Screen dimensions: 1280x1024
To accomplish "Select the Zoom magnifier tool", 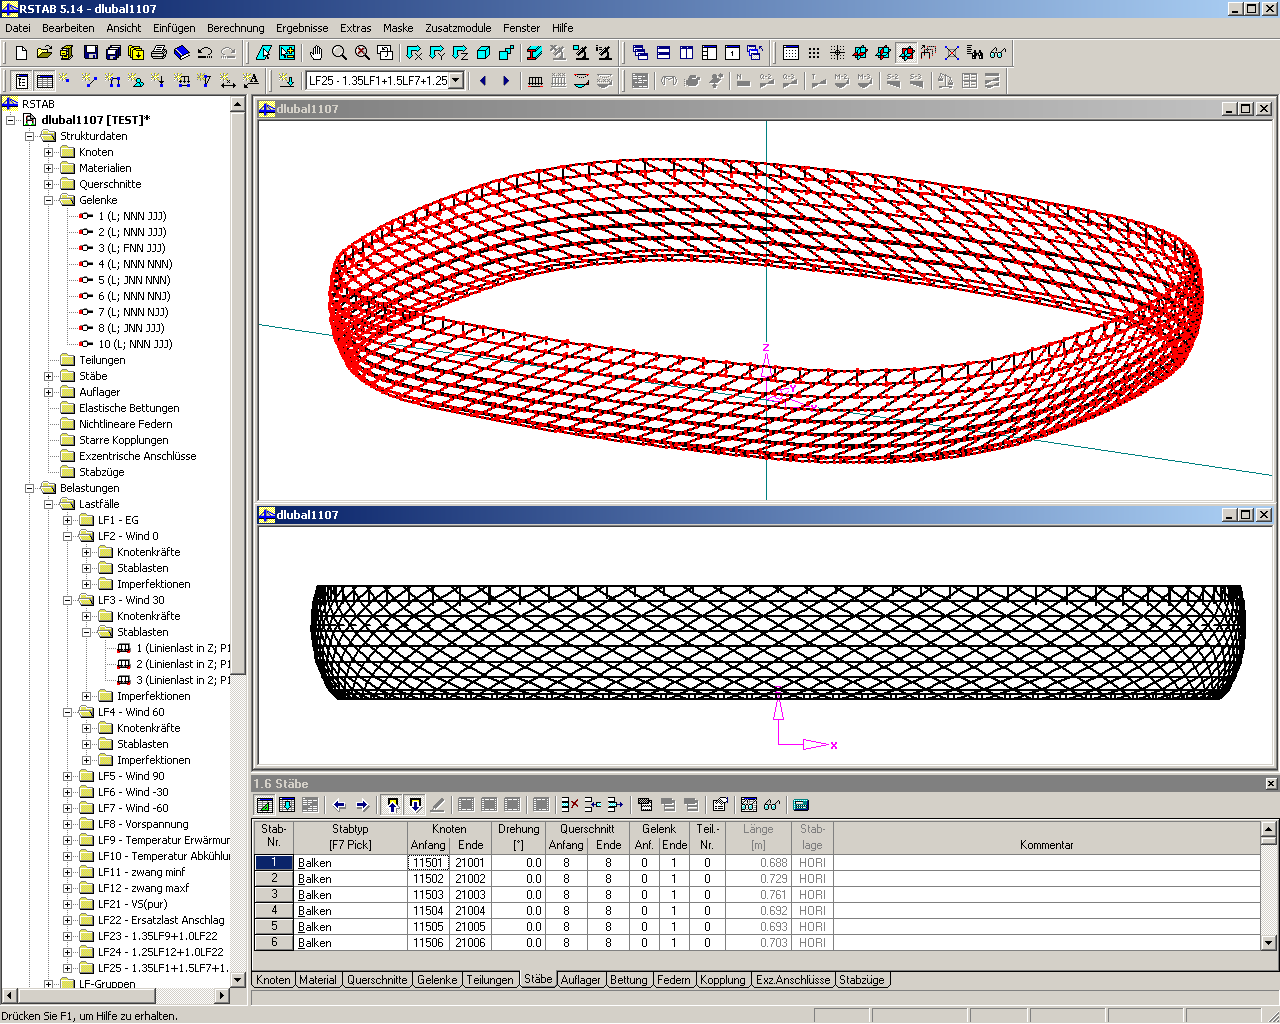I will pyautogui.click(x=341, y=53).
